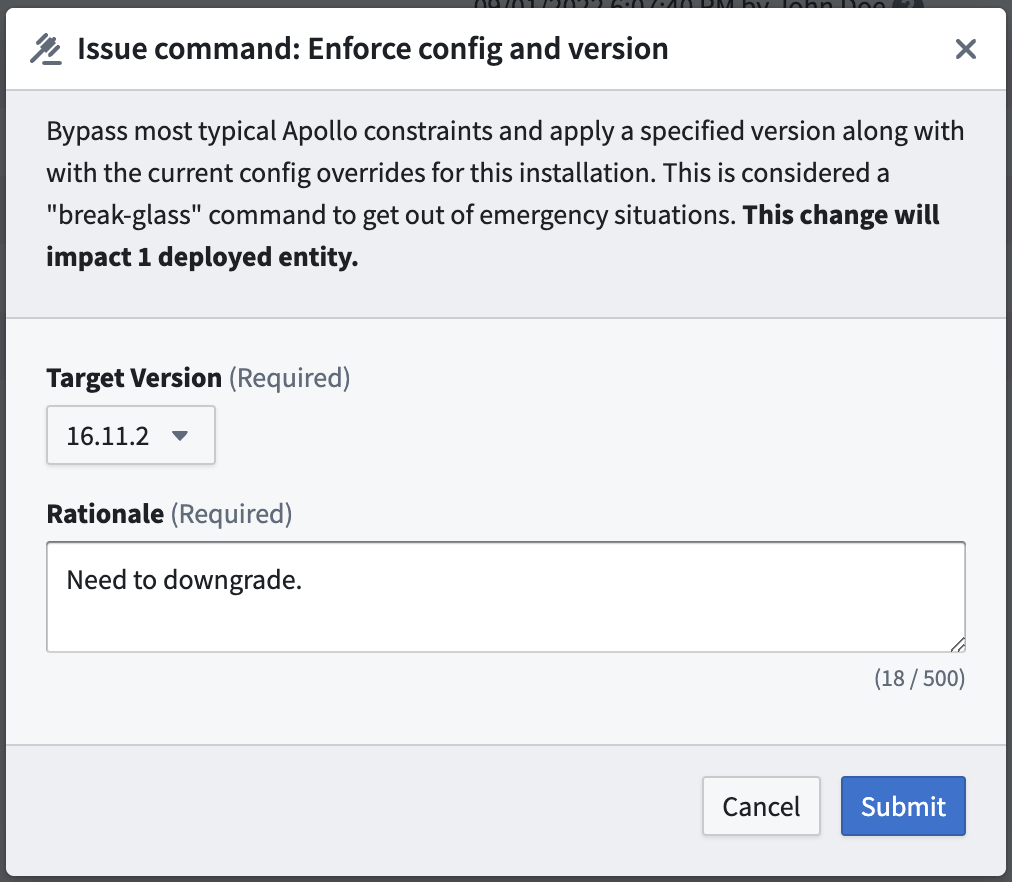Click the partially hidden icon beside John Doe

point(907,4)
